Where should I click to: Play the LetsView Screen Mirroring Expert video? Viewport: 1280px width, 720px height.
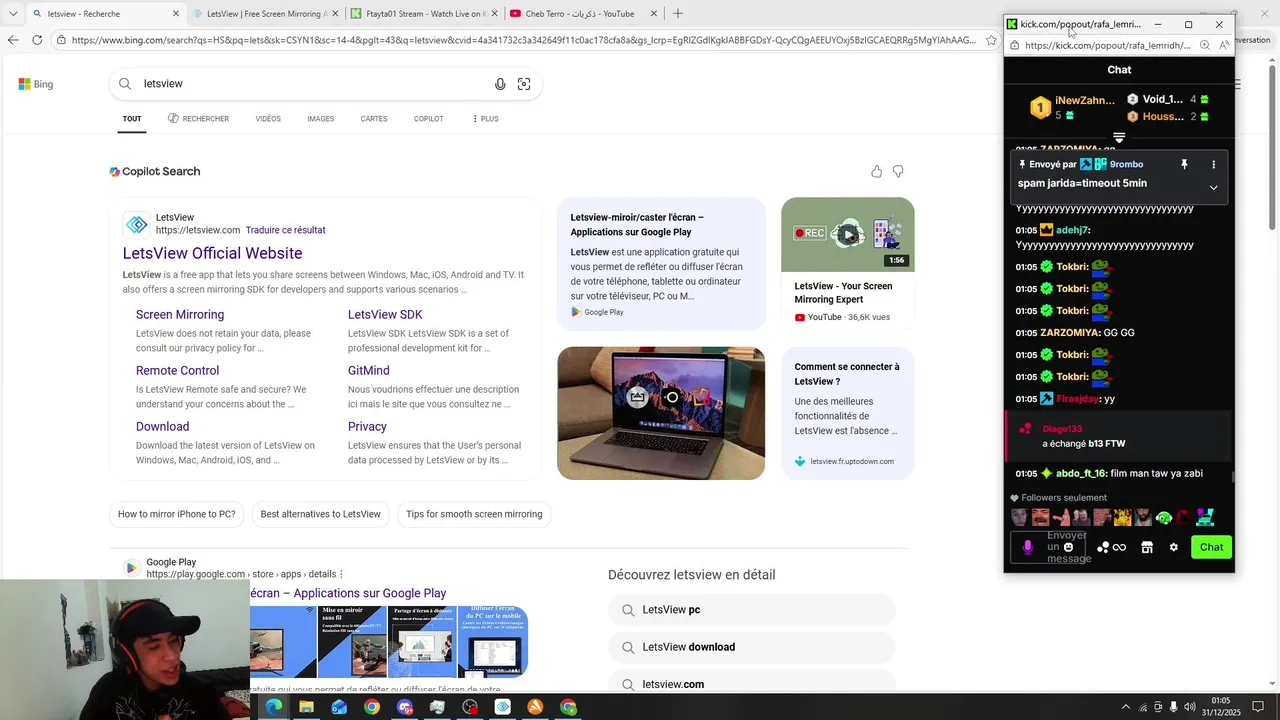coord(848,235)
